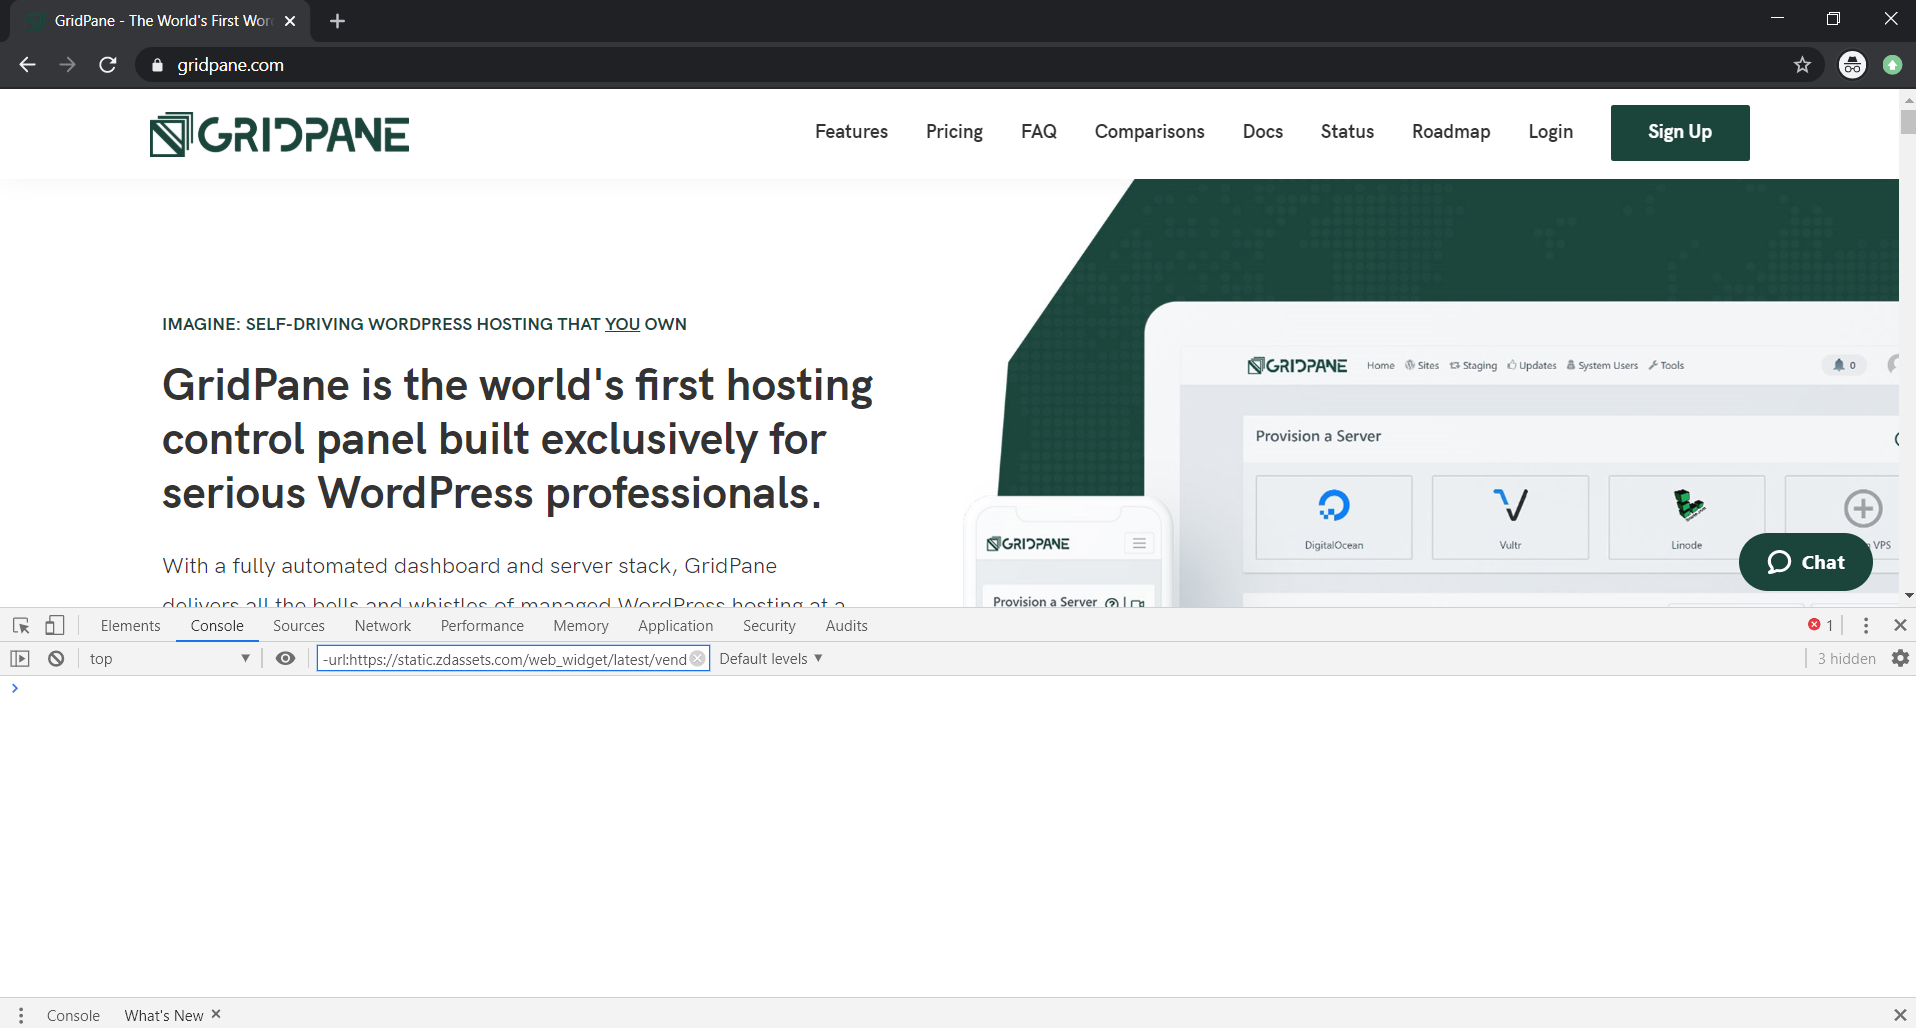1916x1028 pixels.
Task: Open the FAQ nav link
Action: point(1039,132)
